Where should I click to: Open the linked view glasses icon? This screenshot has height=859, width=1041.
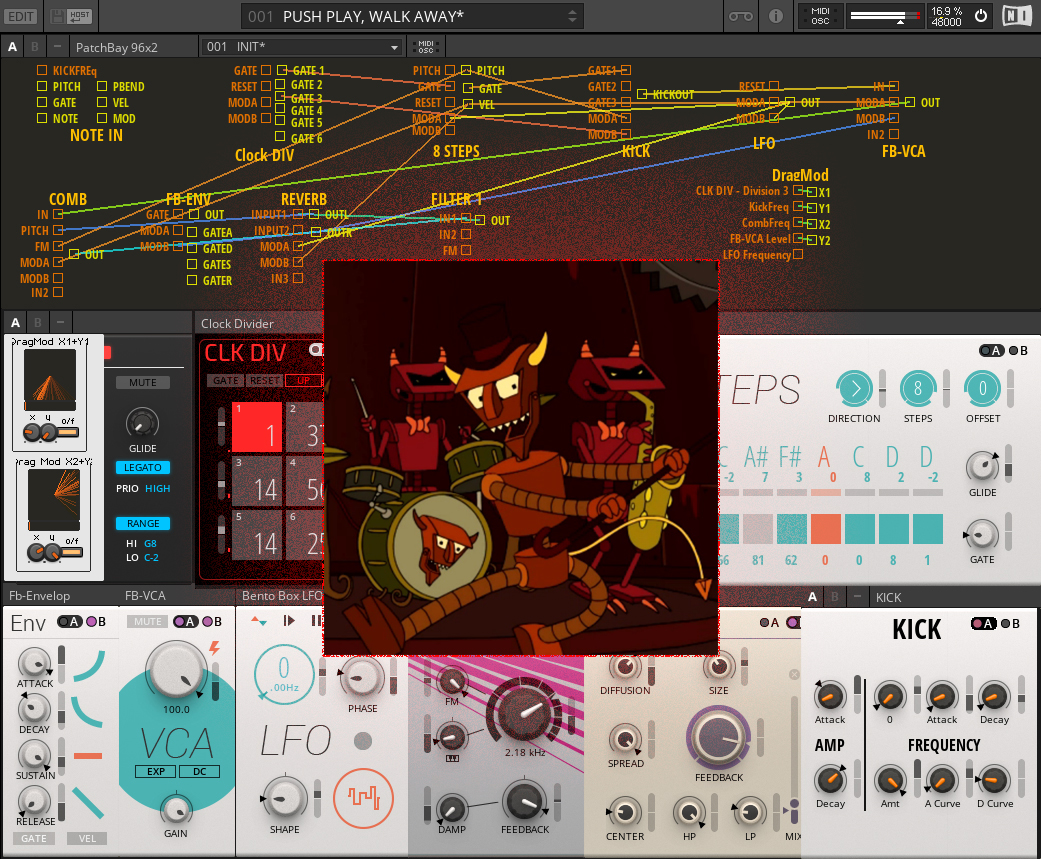point(741,16)
